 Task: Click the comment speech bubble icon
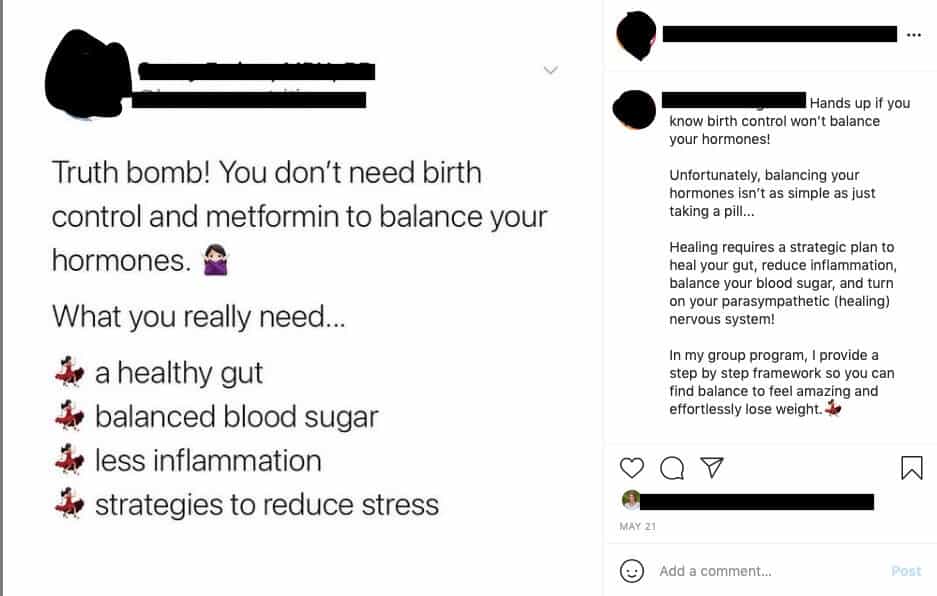click(672, 468)
